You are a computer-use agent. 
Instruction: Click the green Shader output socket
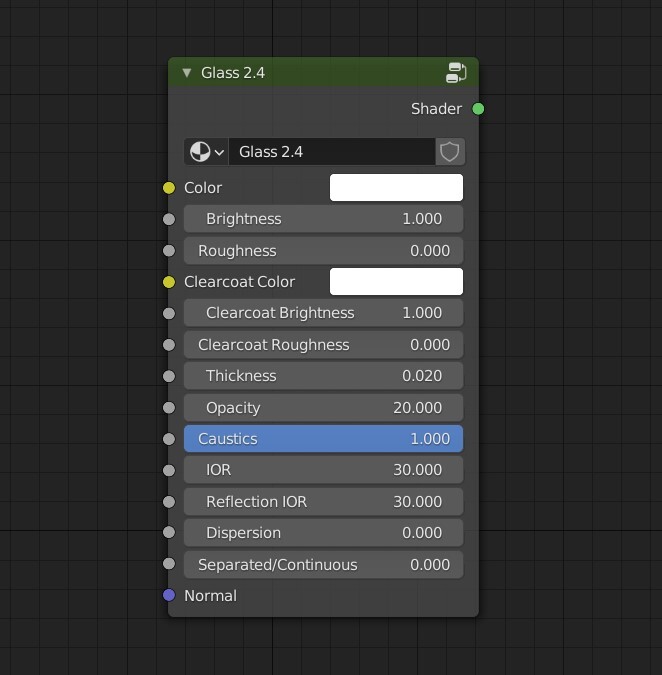[x=478, y=109]
